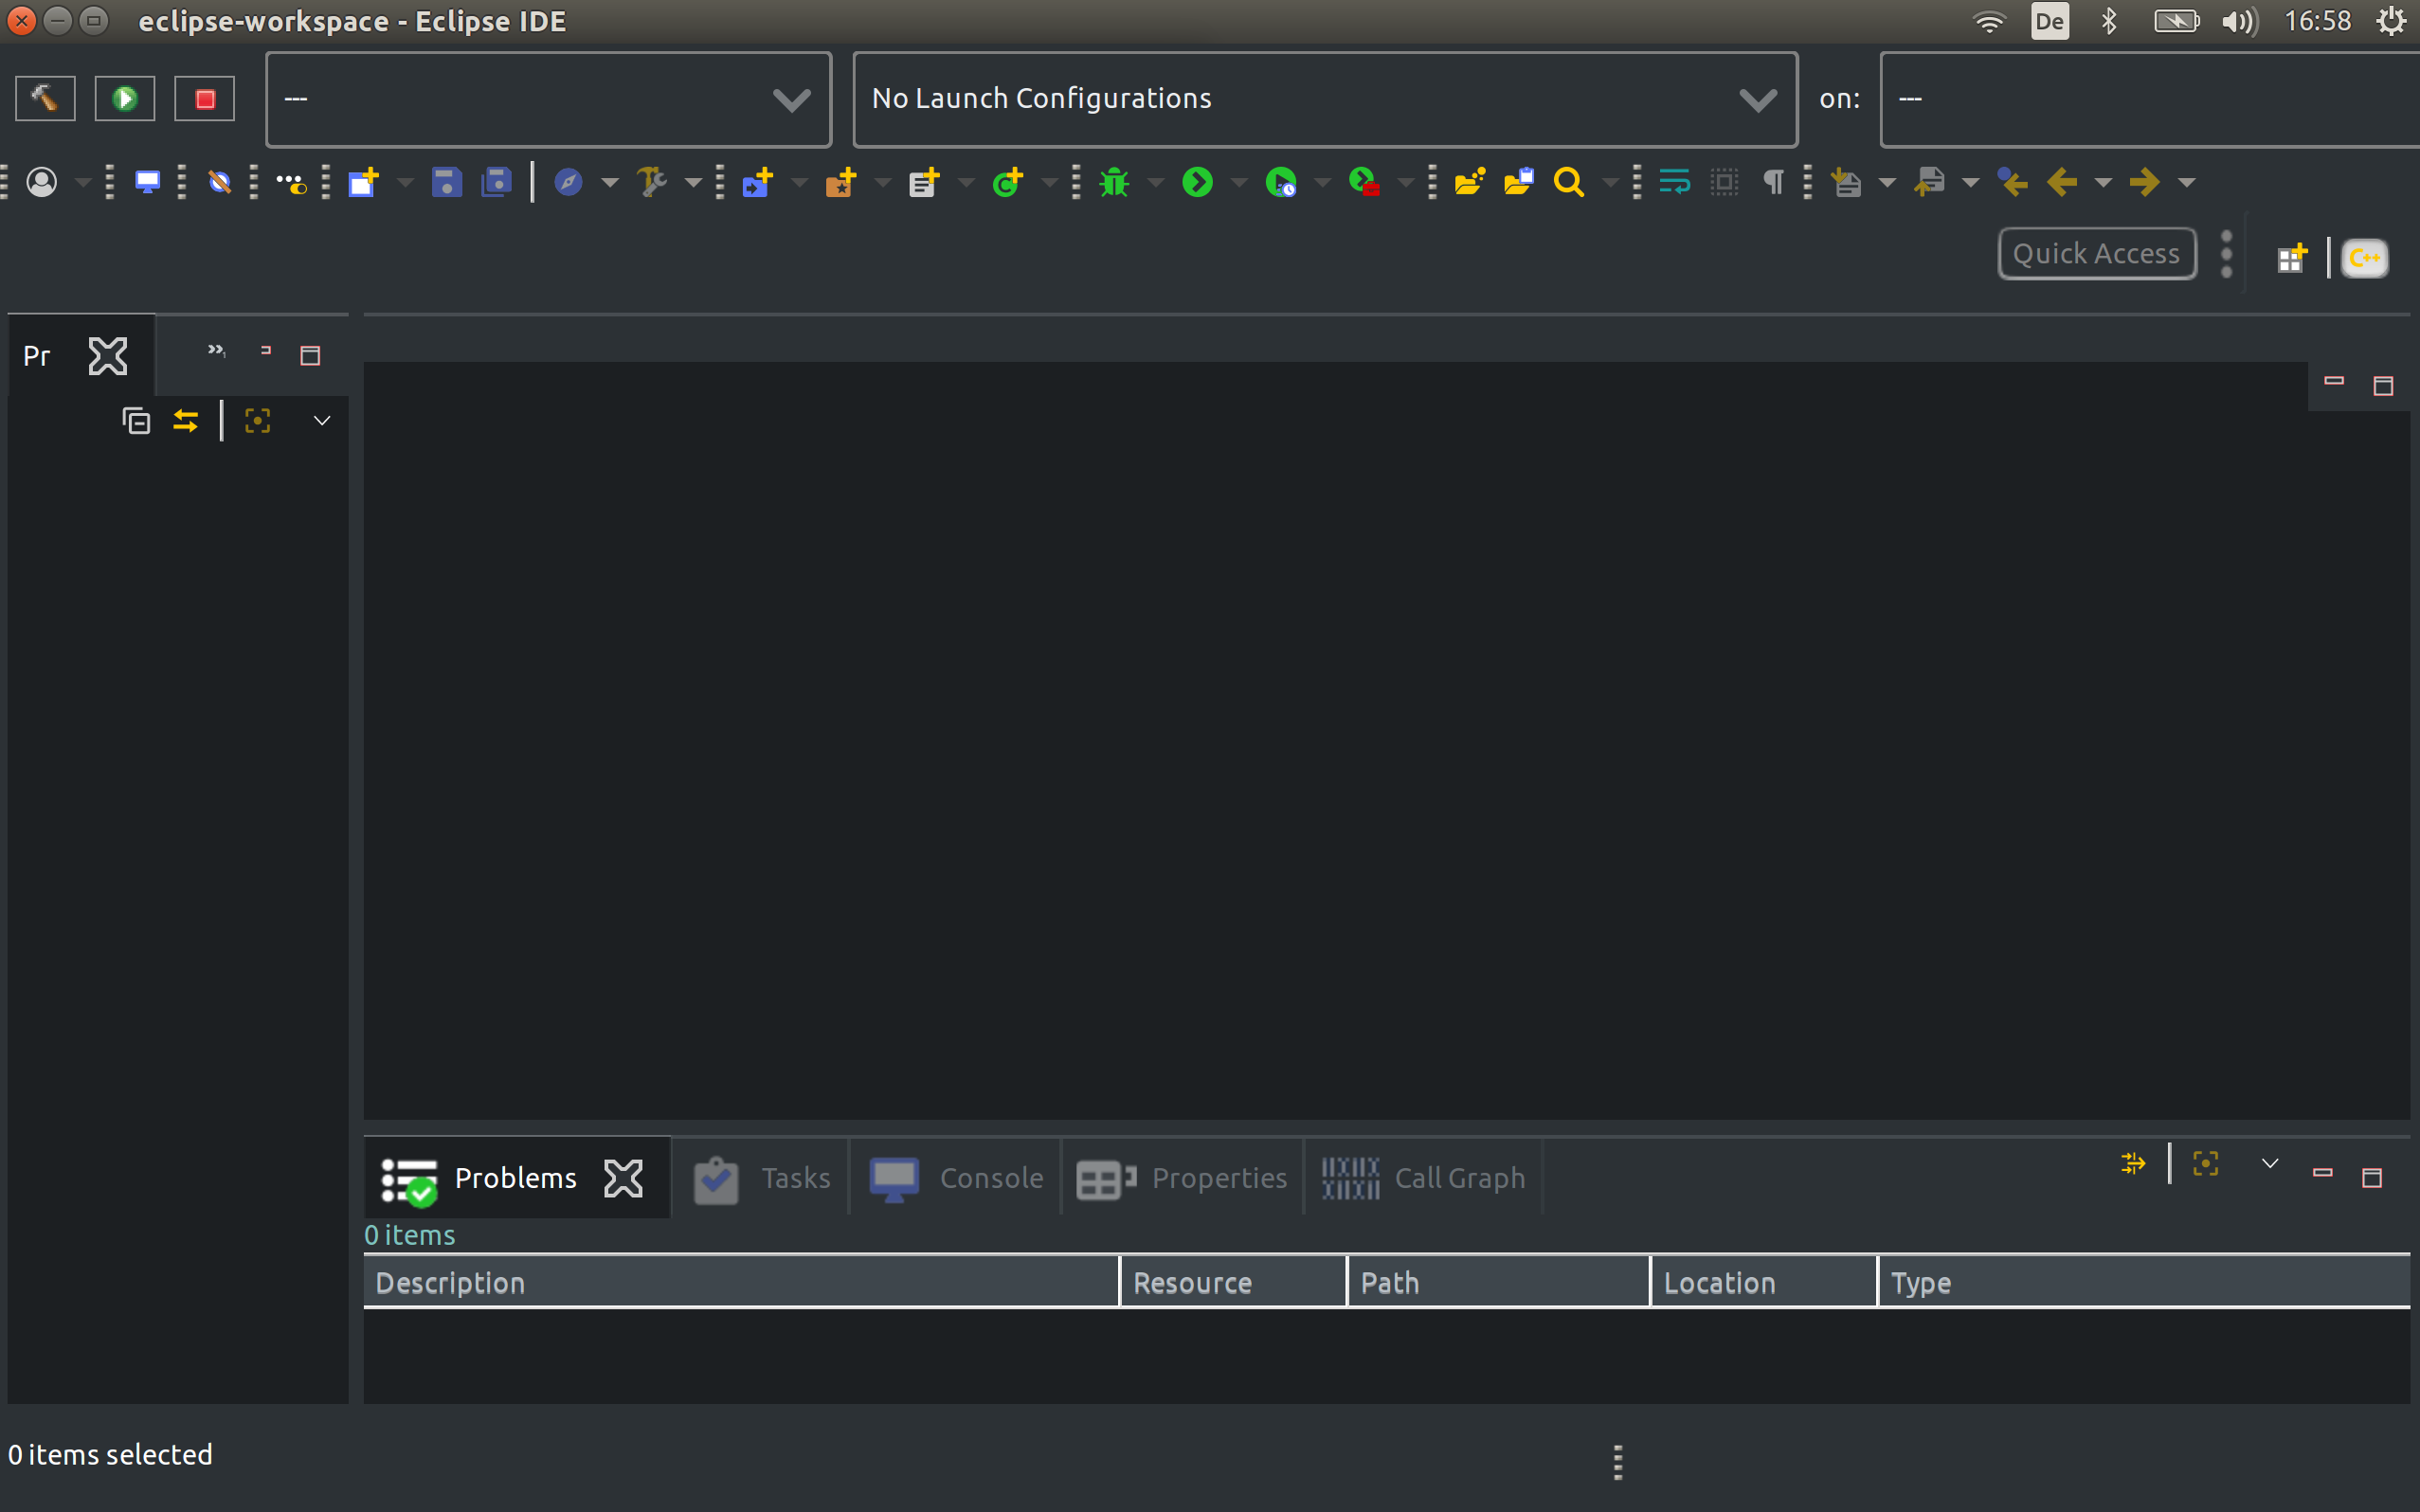The width and height of the screenshot is (2420, 1512).
Task: Toggle Word Wrap in the toolbar
Action: tap(1673, 182)
